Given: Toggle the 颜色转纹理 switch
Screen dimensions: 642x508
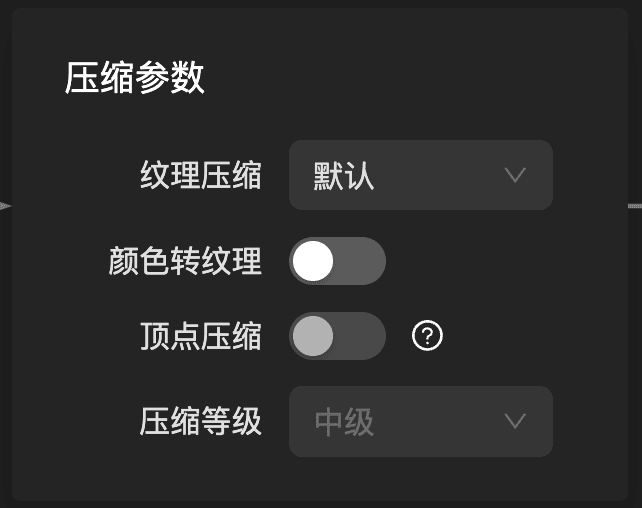Looking at the screenshot, I should pyautogui.click(x=337, y=261).
